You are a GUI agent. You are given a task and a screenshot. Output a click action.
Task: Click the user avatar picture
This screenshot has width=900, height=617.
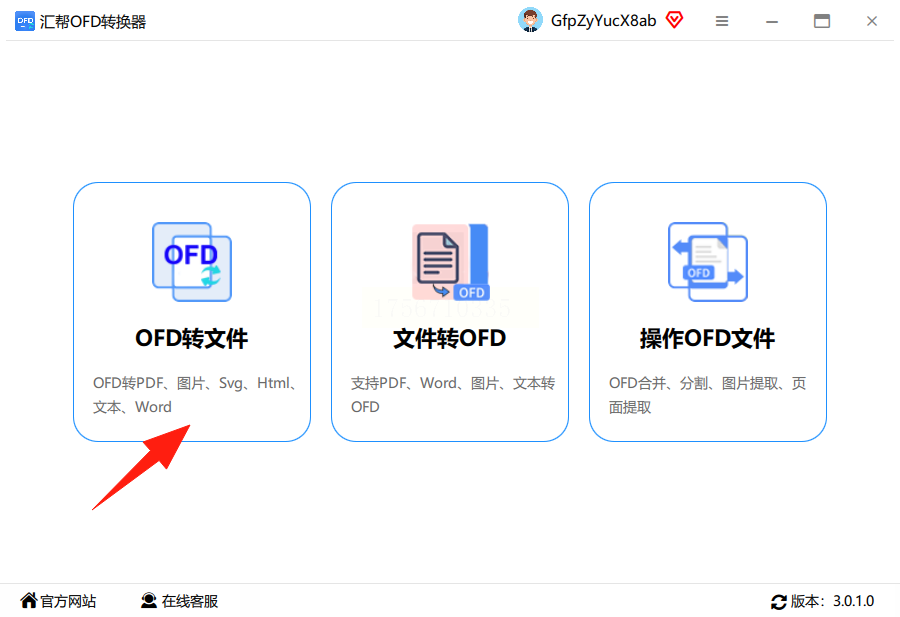pyautogui.click(x=530, y=21)
